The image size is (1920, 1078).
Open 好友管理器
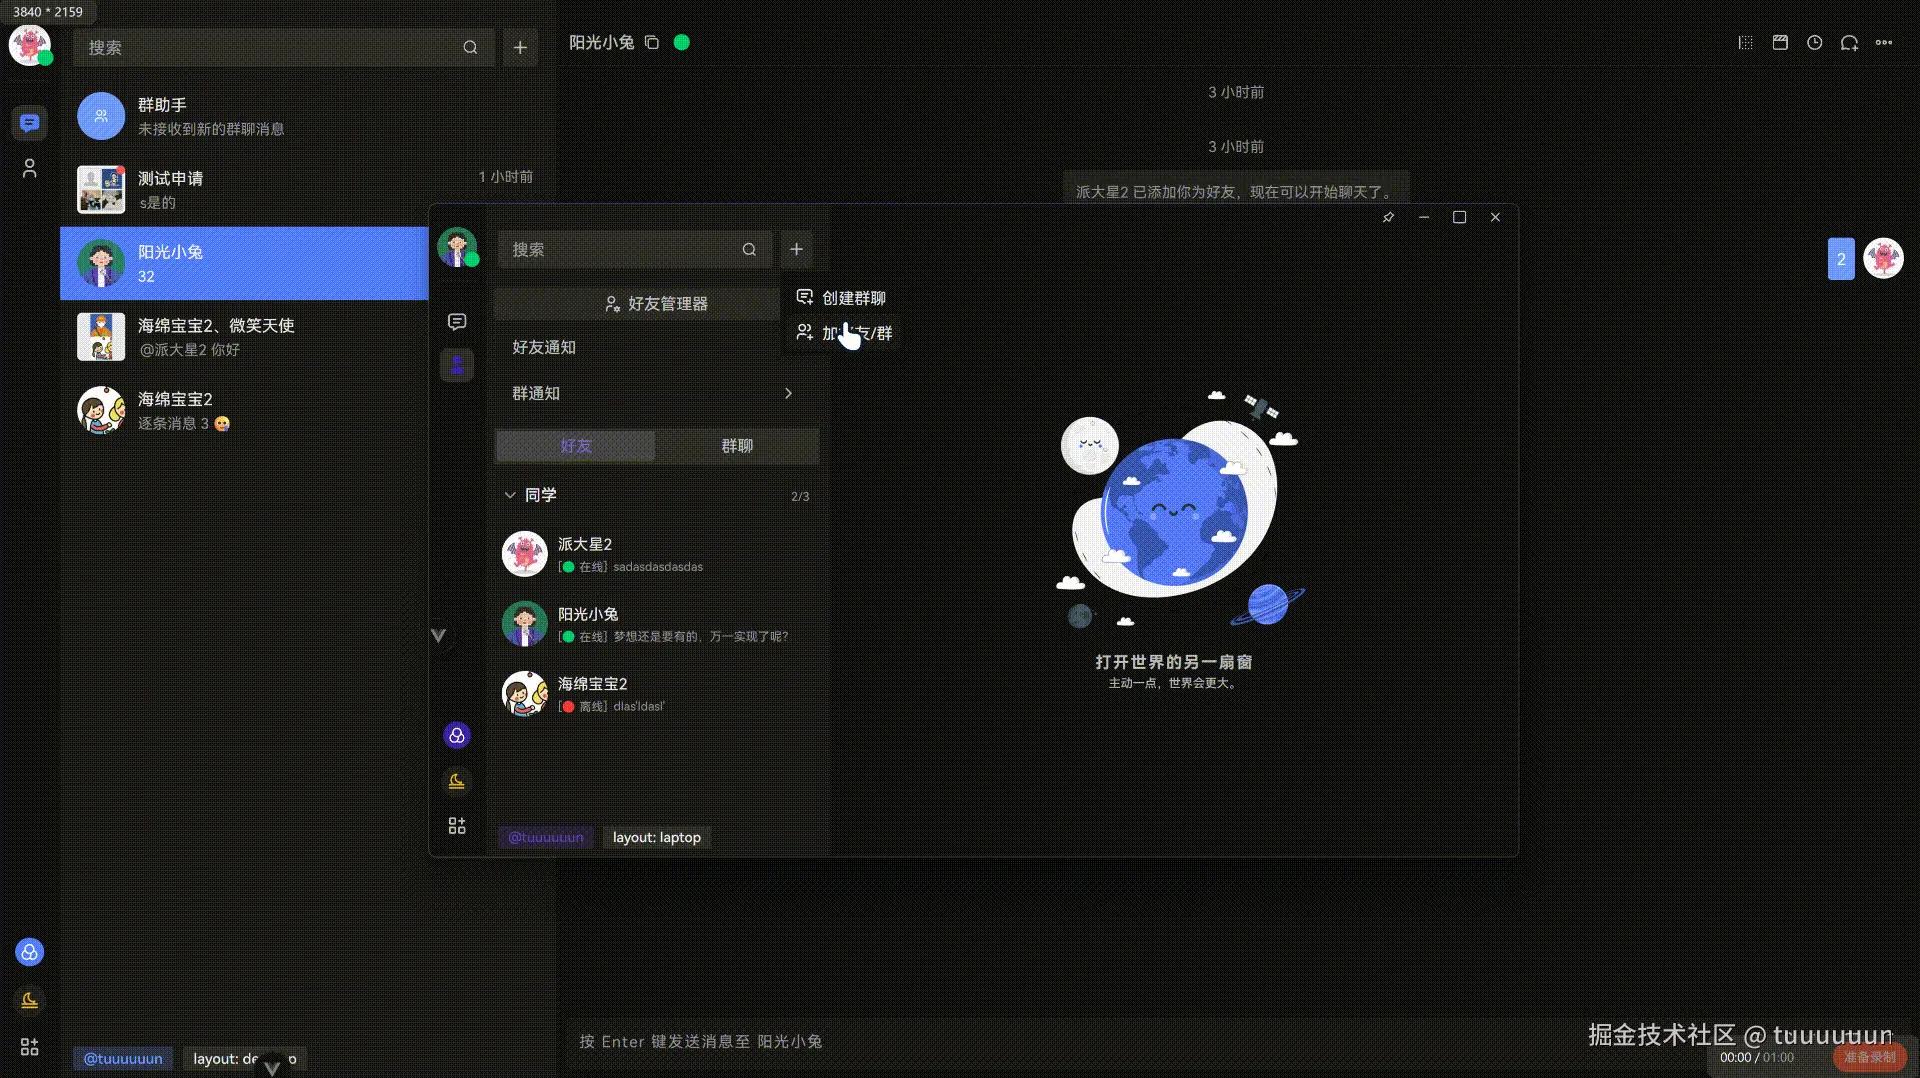pyautogui.click(x=637, y=303)
